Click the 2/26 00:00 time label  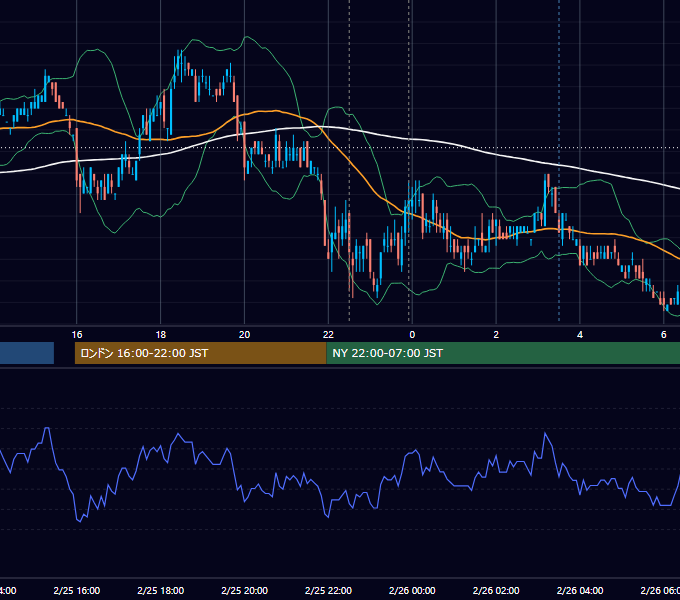coord(412,590)
